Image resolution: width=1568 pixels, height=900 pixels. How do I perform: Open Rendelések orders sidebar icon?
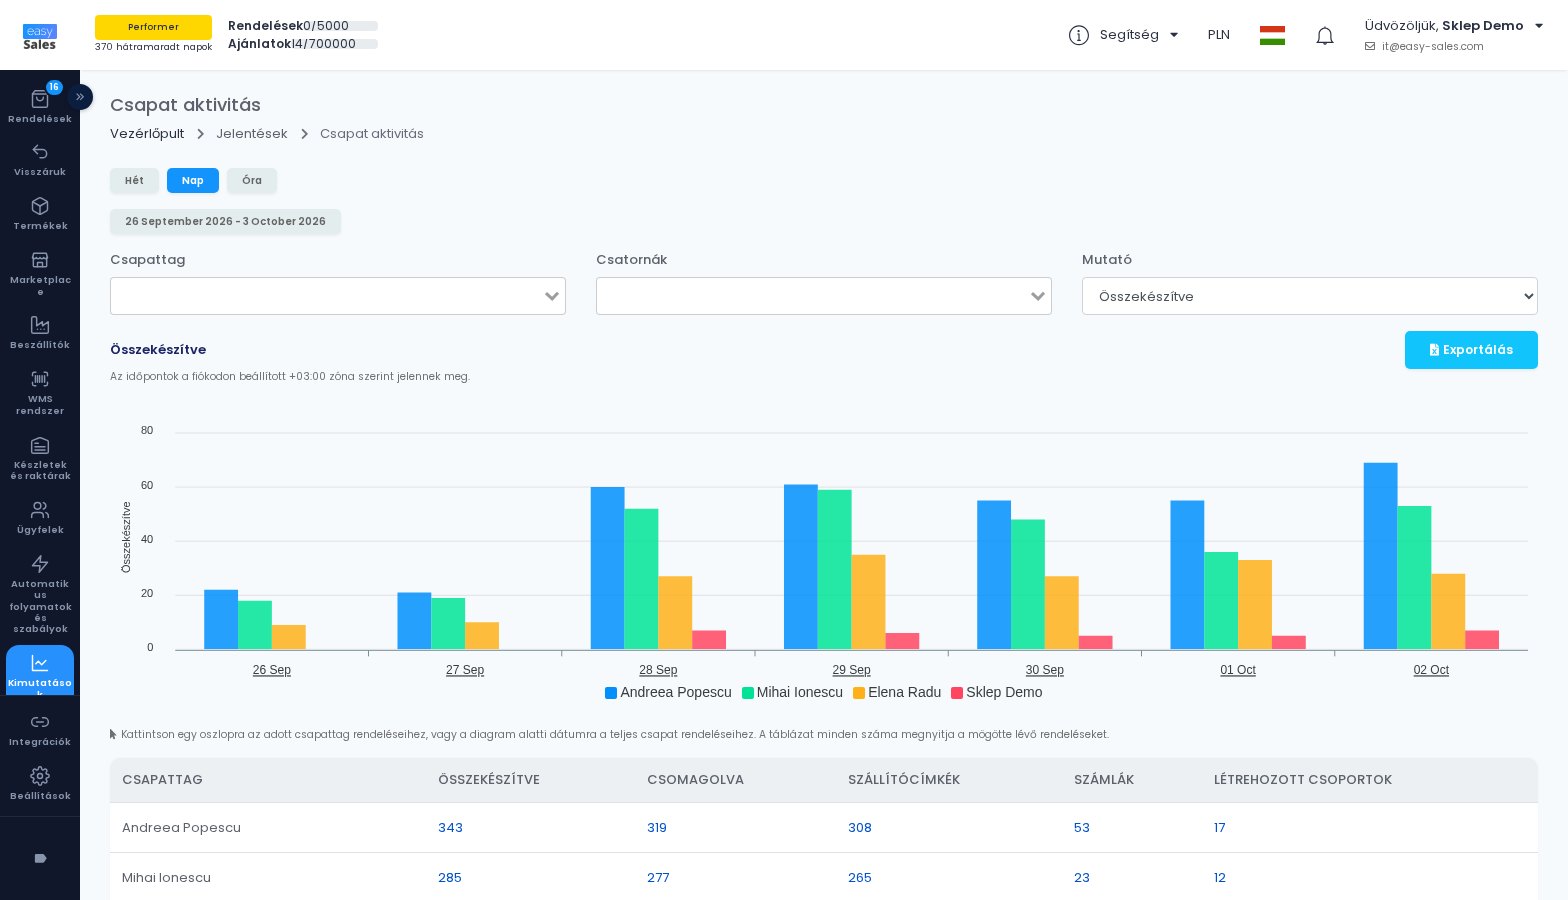(40, 99)
